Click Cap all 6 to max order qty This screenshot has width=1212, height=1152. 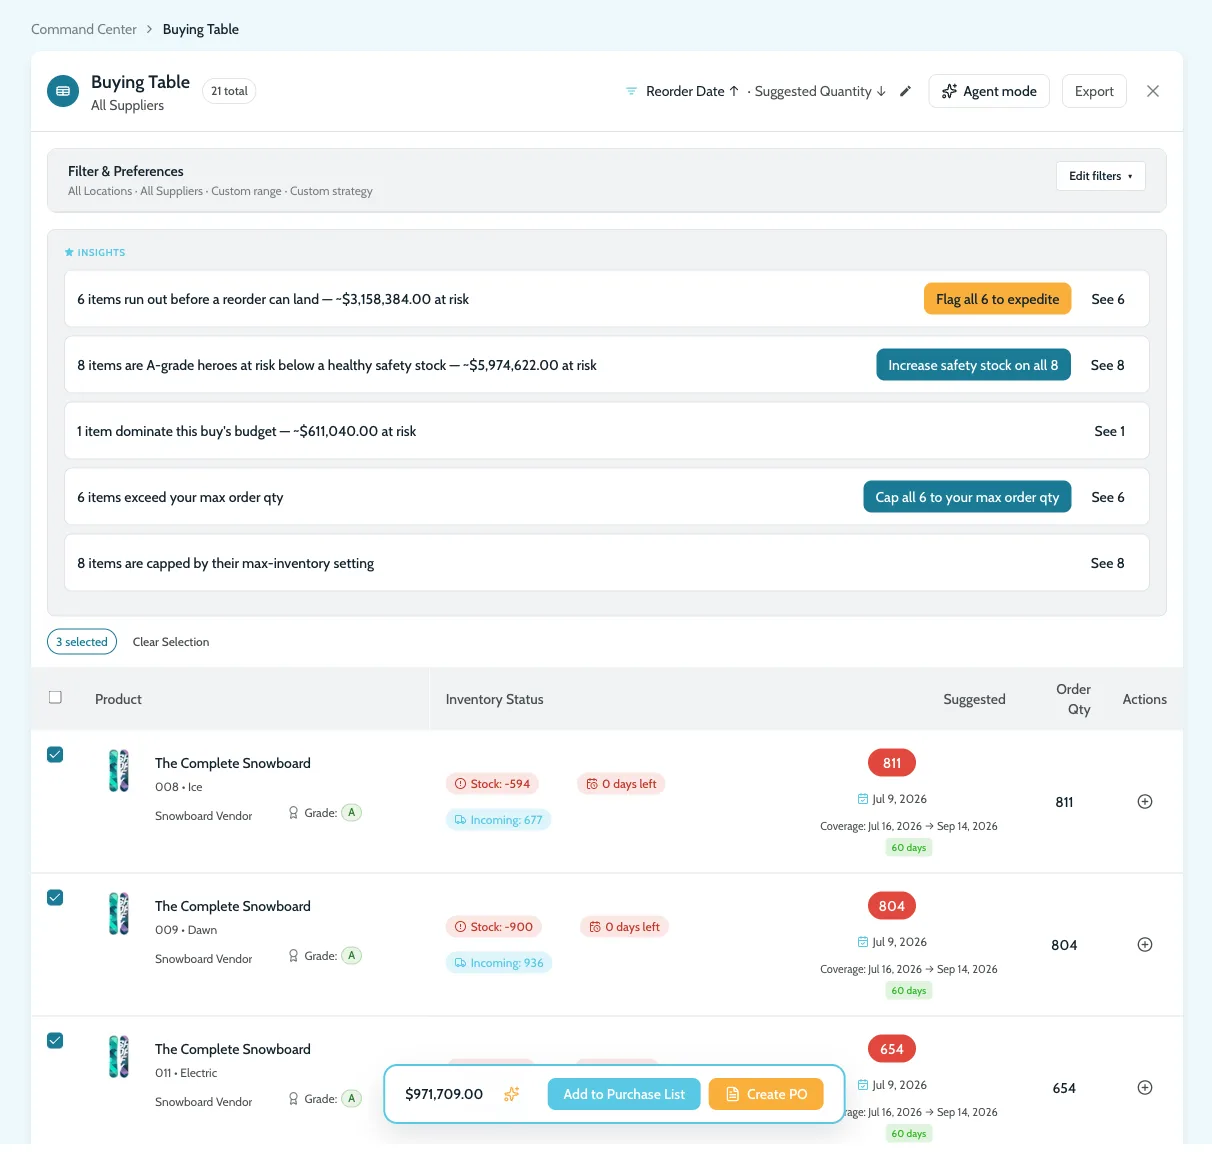(967, 497)
